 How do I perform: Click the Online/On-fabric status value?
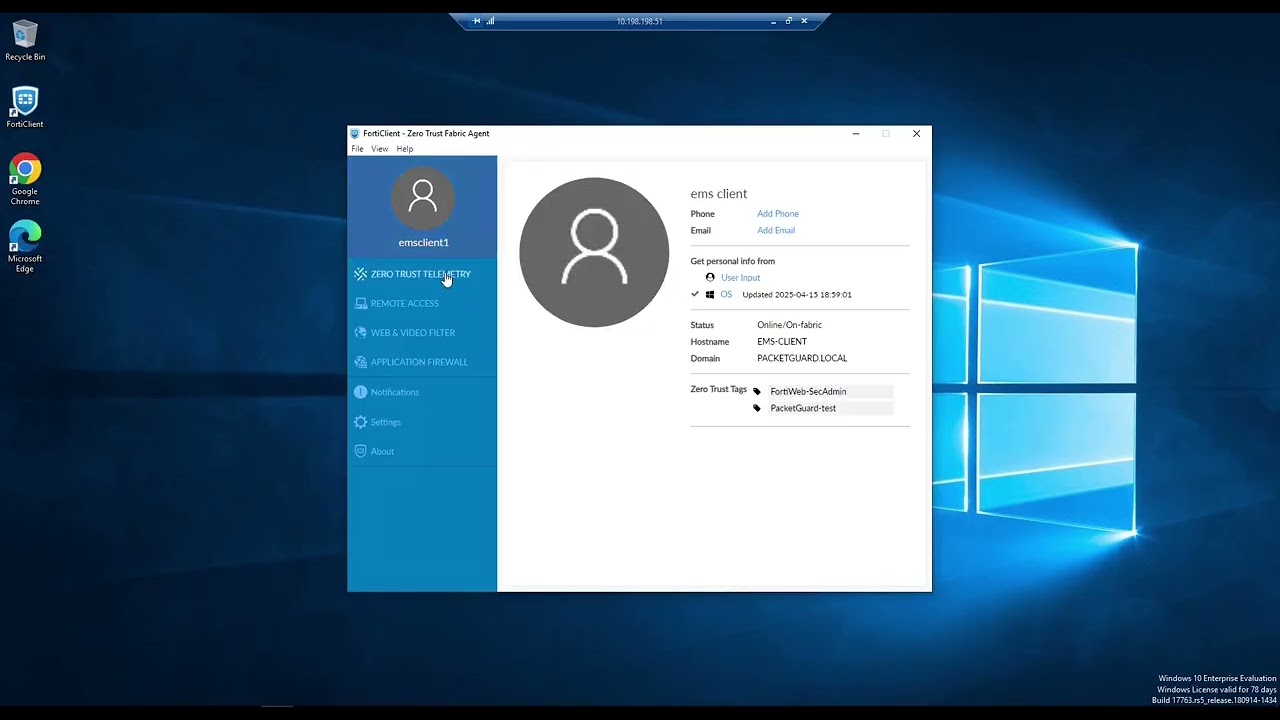tap(790, 325)
